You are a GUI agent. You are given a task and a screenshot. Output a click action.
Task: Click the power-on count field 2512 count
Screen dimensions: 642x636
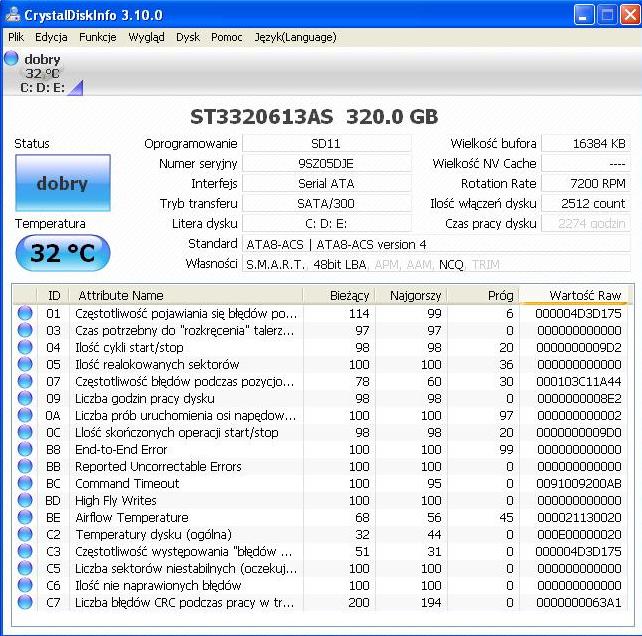coord(586,204)
